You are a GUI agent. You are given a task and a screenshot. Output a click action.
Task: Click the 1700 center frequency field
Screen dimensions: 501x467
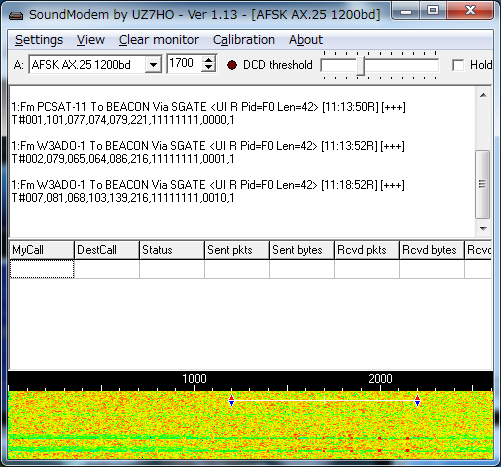184,63
